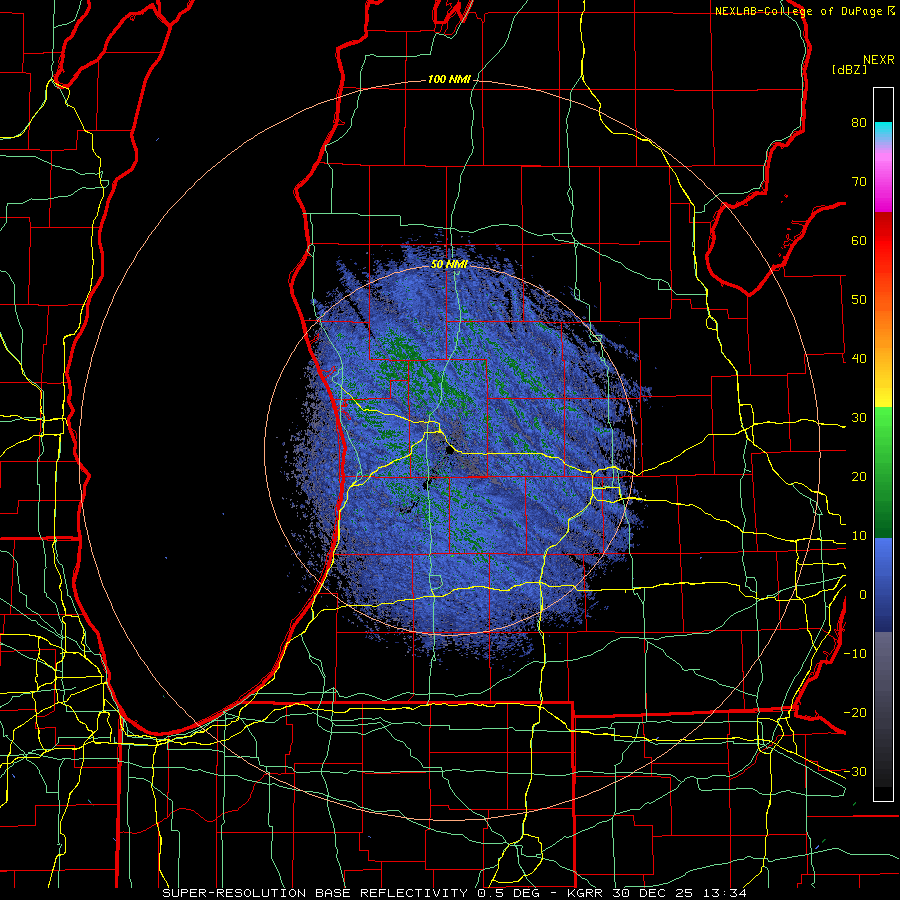Click the 60 dBZ legend value
The image size is (900, 900).
(859, 240)
